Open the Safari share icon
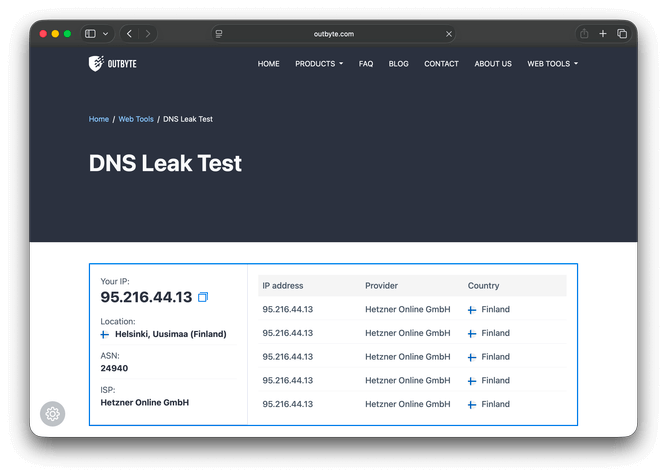This screenshot has height=476, width=667. [x=584, y=34]
